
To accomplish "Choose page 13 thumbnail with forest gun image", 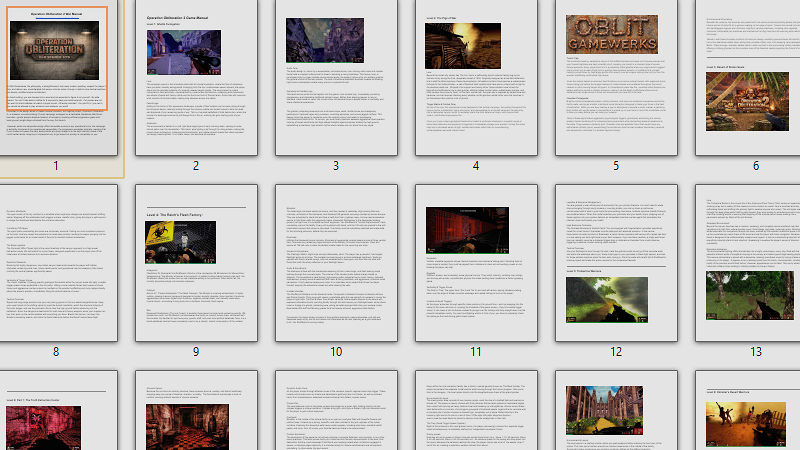I will (x=748, y=263).
